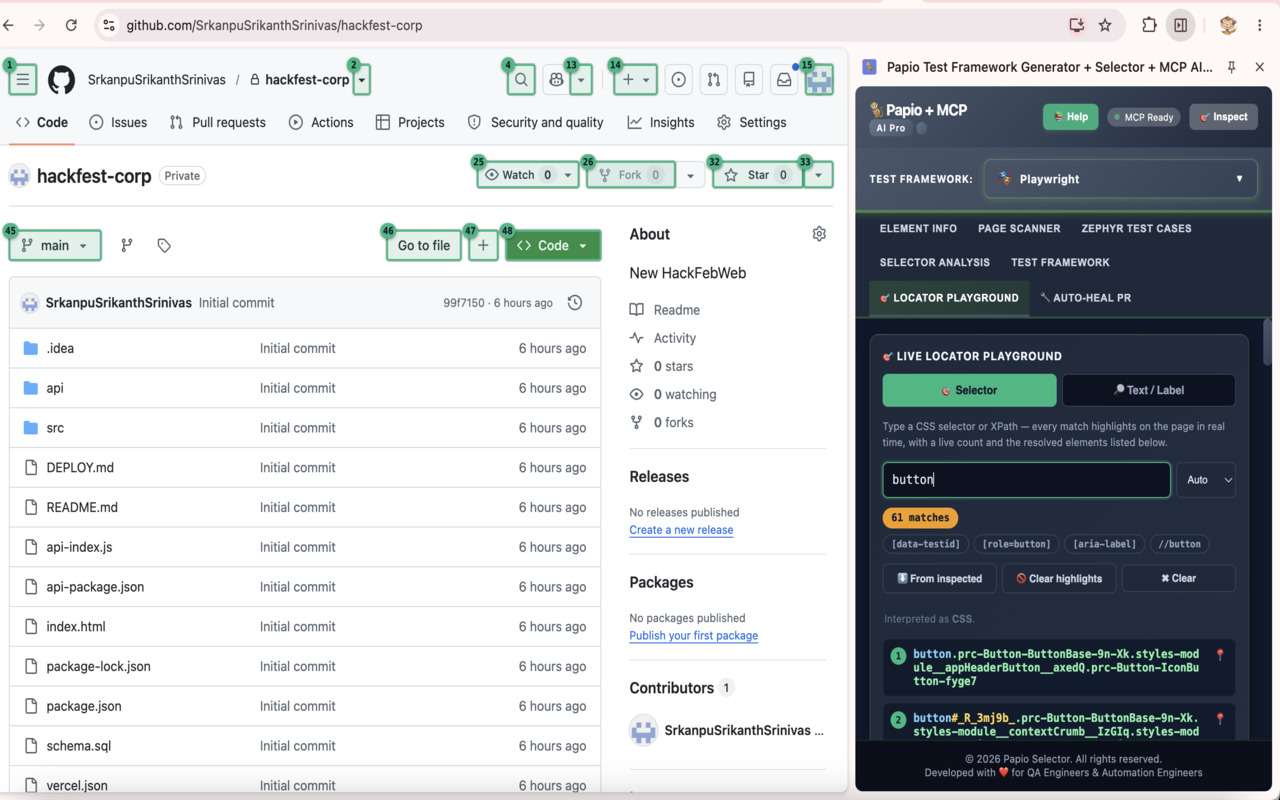This screenshot has width=1280, height=800.
Task: Star the hackfest-corp repository
Action: pos(758,175)
